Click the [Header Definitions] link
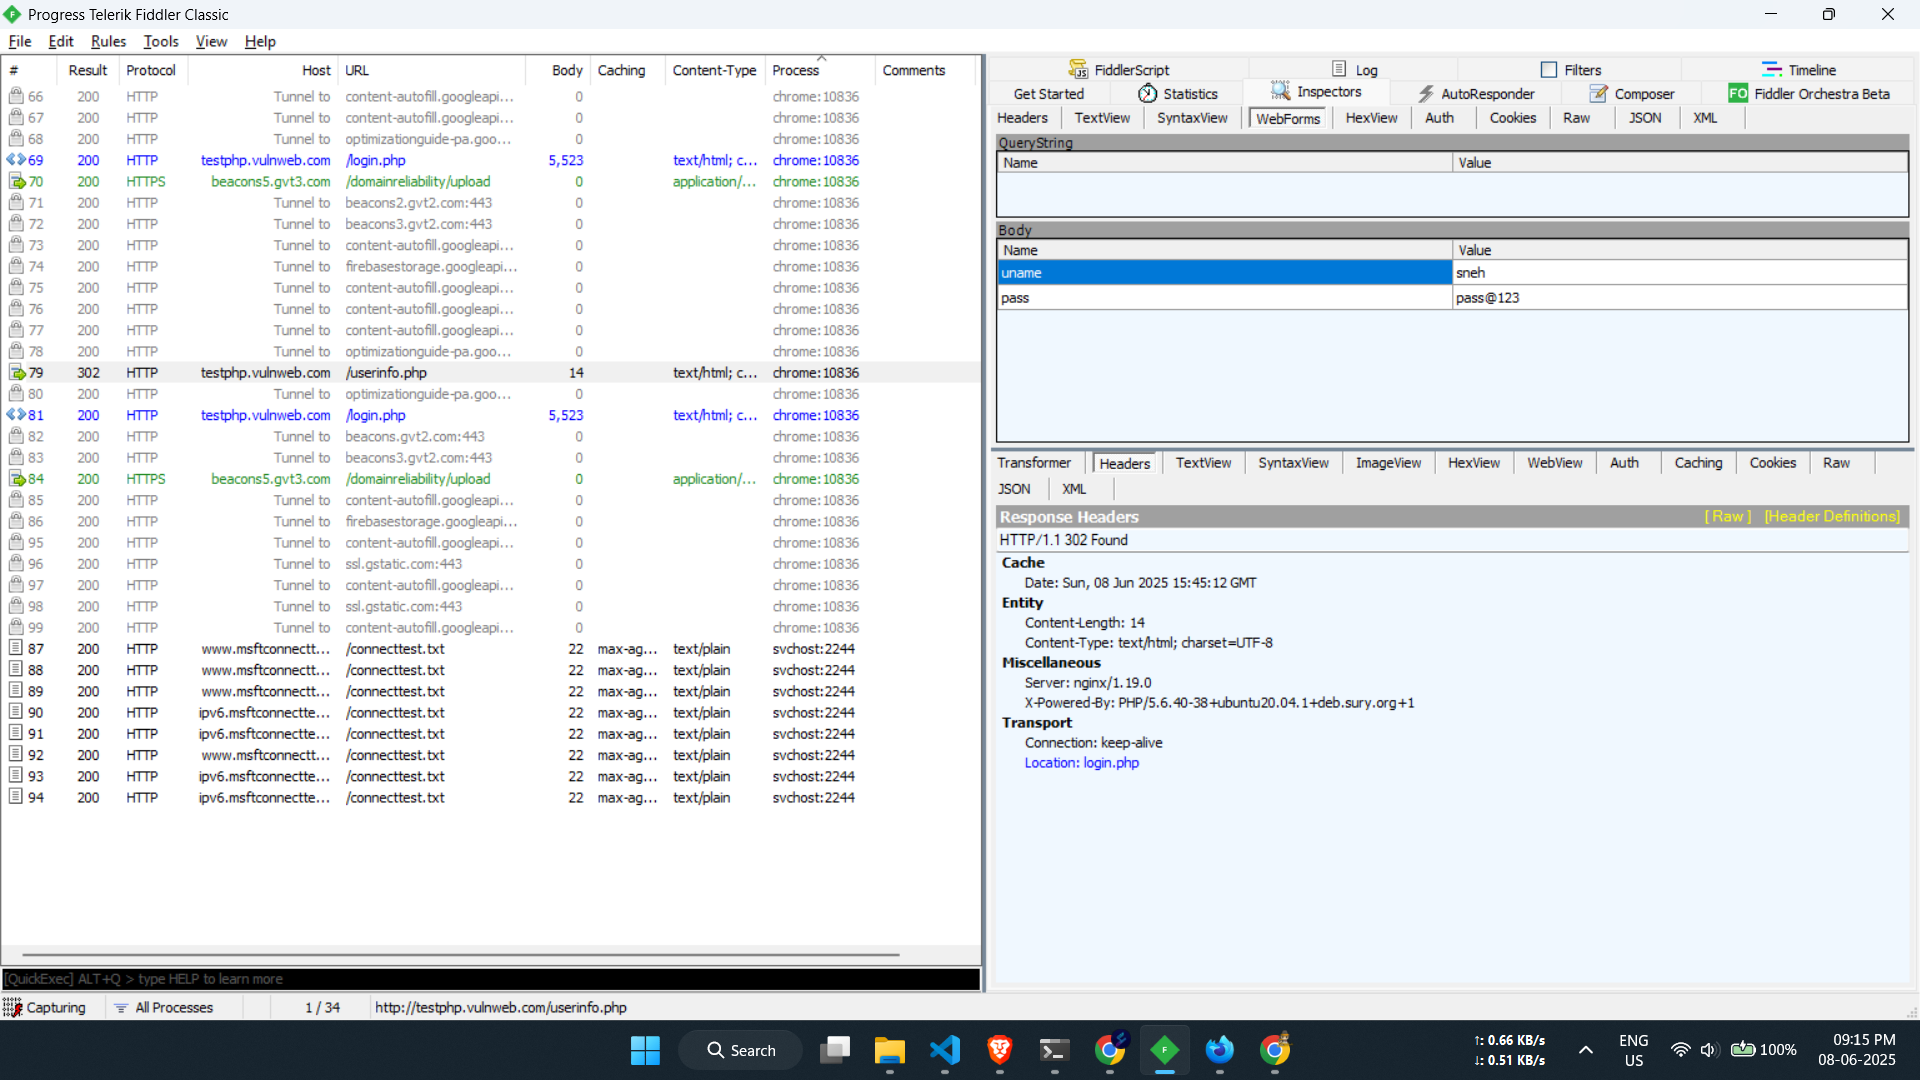This screenshot has width=1920, height=1080. 1832,517
